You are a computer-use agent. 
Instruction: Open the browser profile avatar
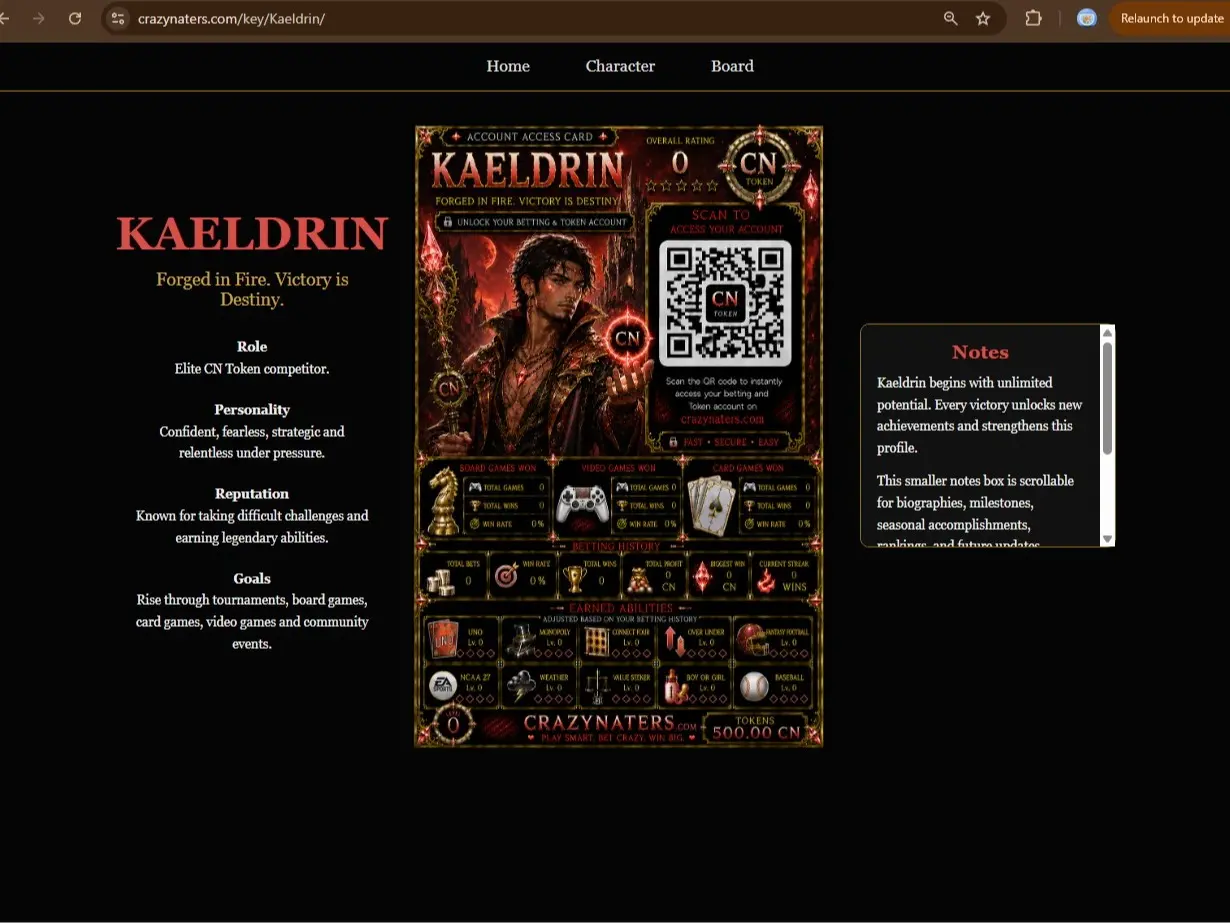[1087, 18]
